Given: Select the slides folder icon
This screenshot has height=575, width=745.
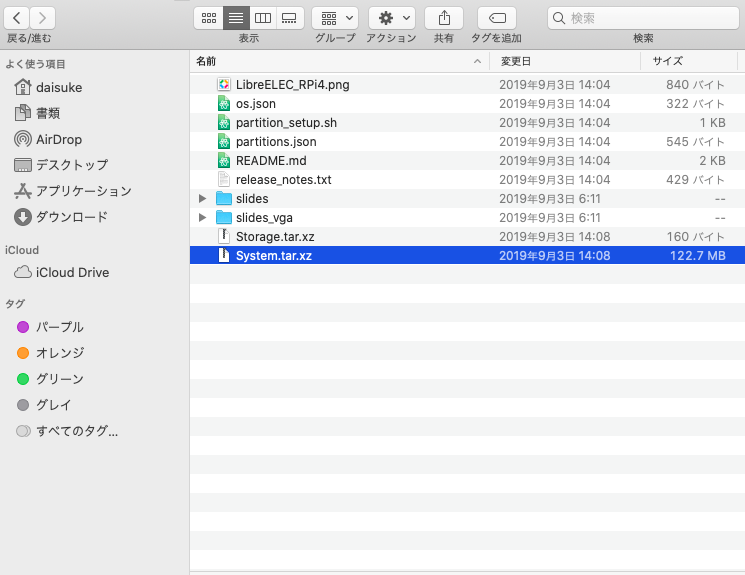Looking at the screenshot, I should point(224,199).
